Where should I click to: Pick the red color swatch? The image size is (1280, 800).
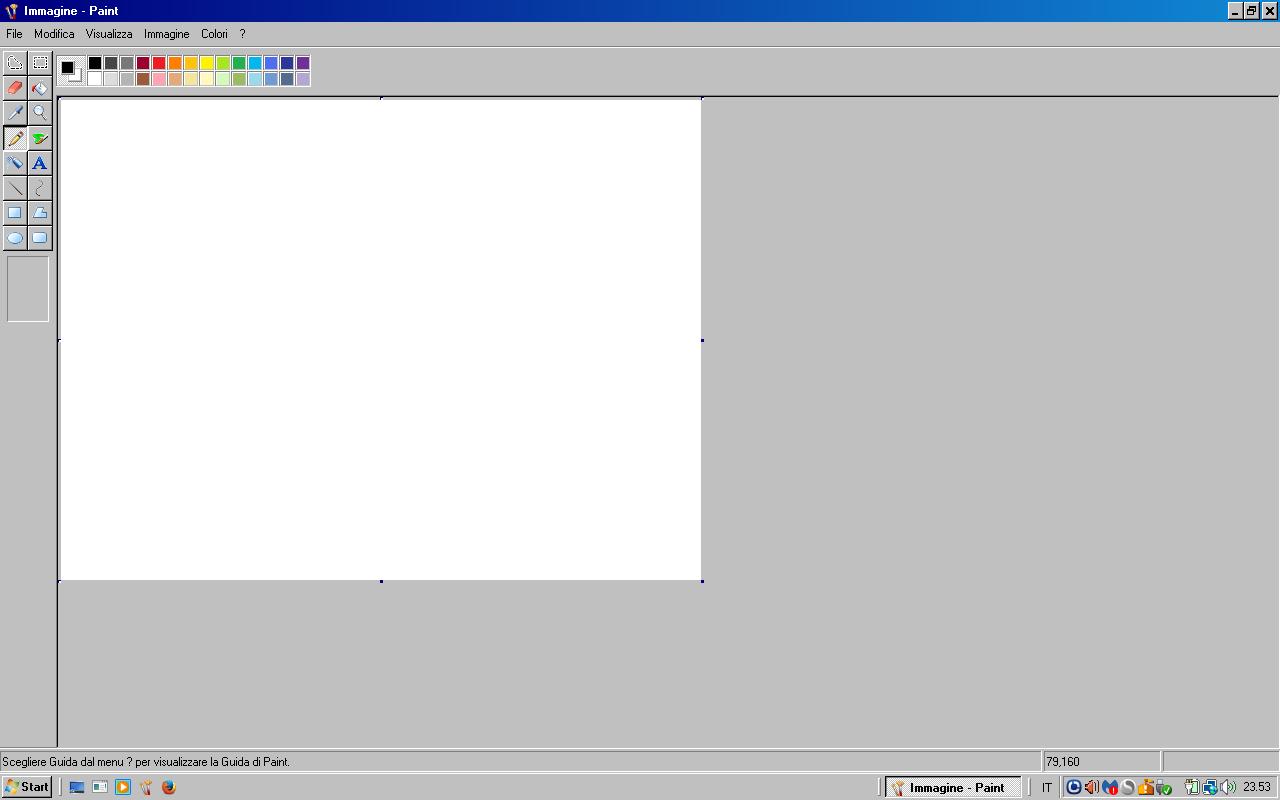(159, 63)
